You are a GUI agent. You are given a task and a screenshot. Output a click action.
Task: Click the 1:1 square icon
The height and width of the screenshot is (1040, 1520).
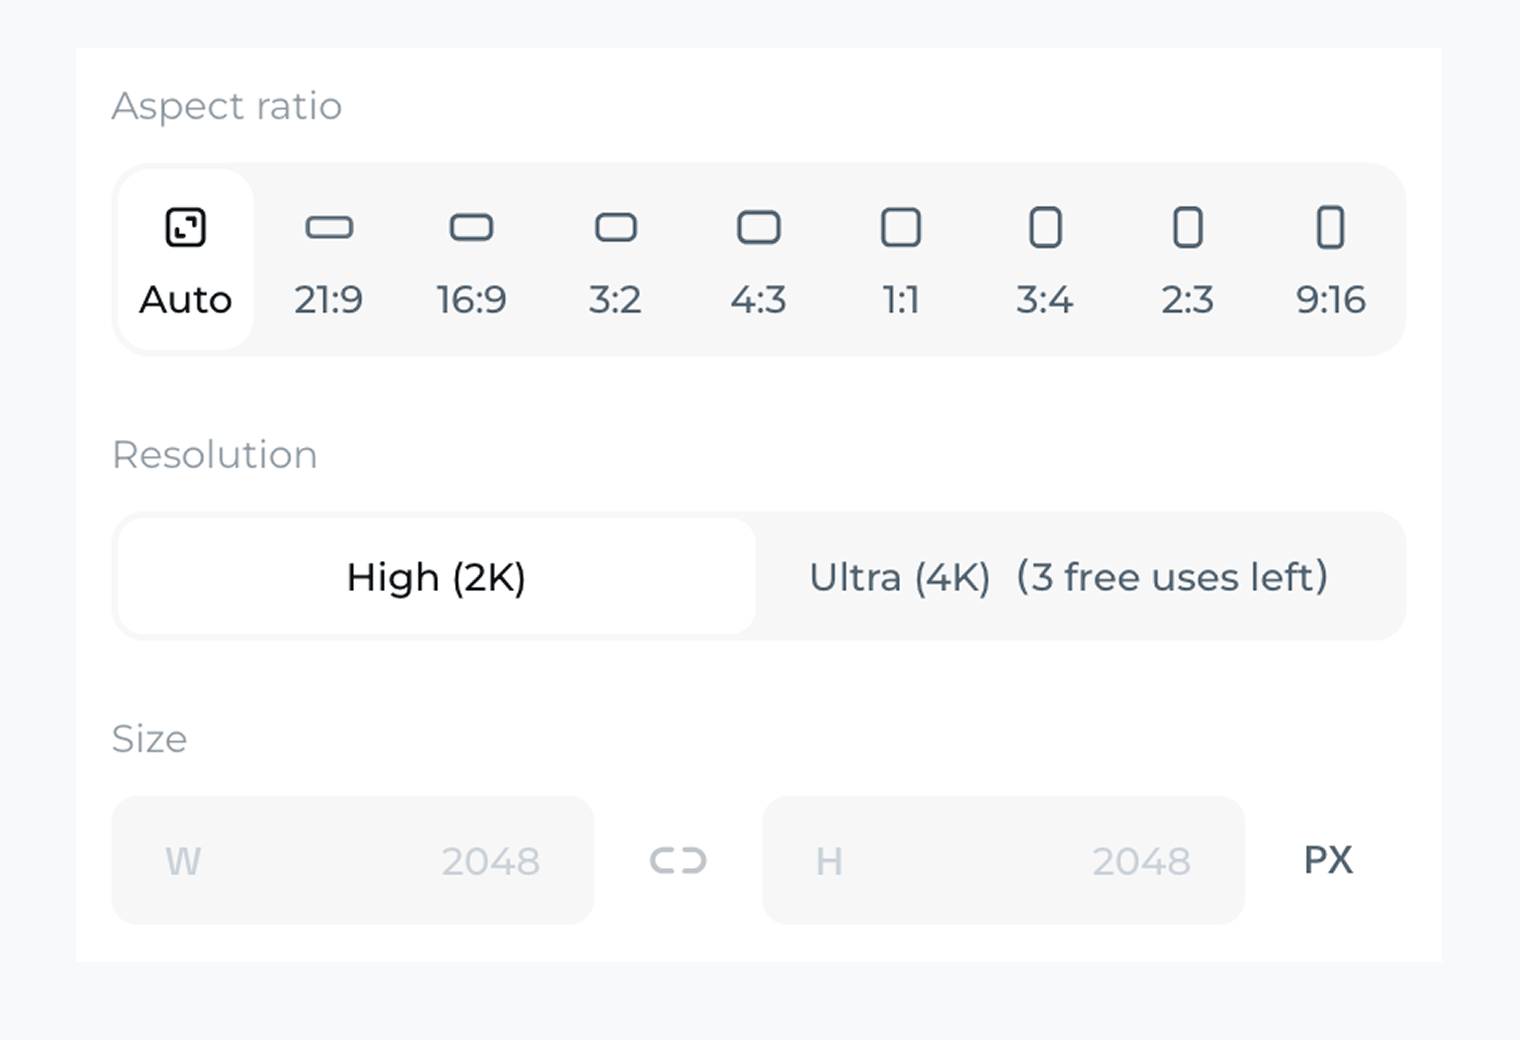point(901,228)
